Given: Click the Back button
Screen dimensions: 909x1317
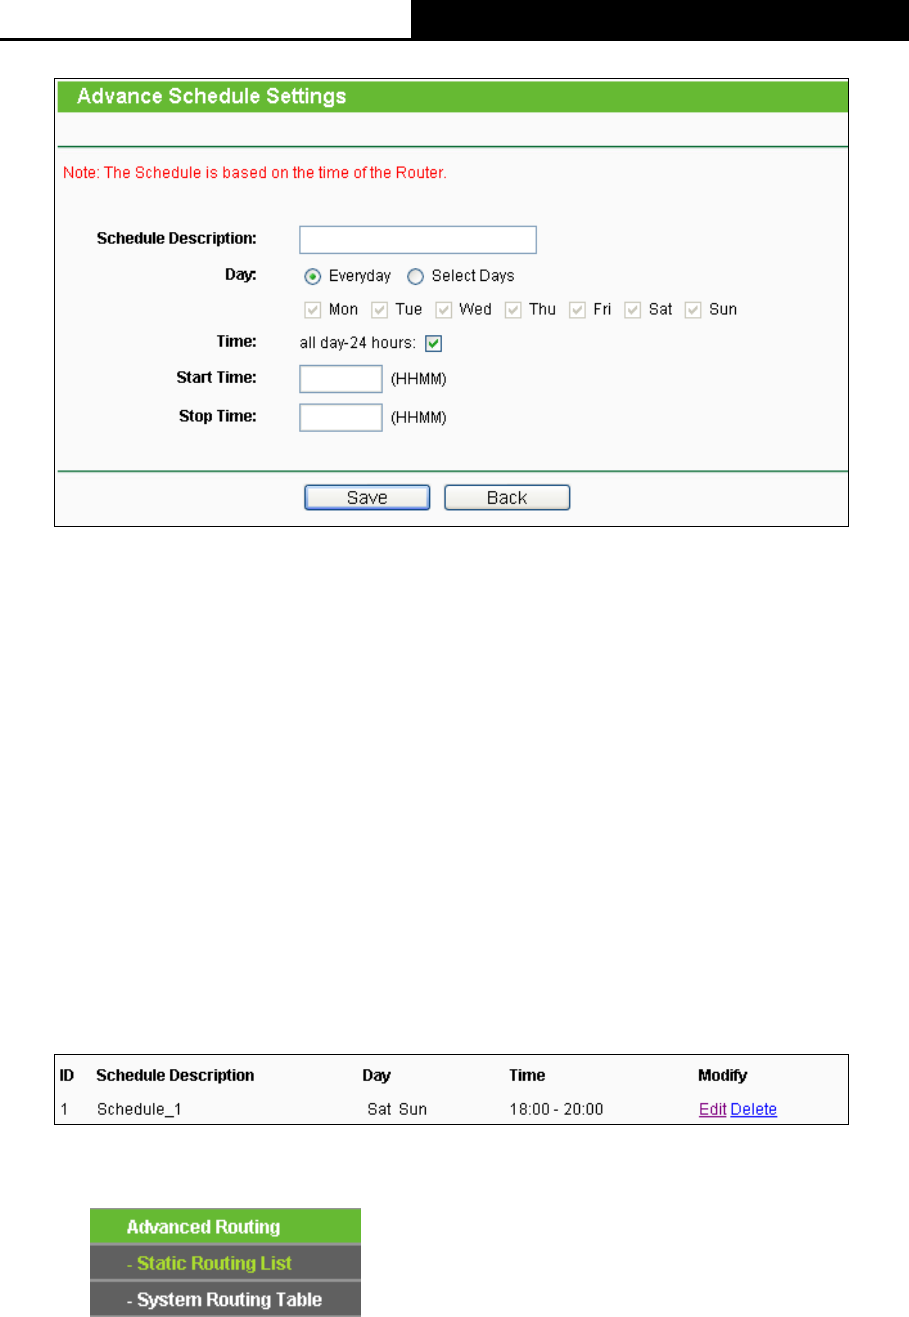Looking at the screenshot, I should pos(507,498).
